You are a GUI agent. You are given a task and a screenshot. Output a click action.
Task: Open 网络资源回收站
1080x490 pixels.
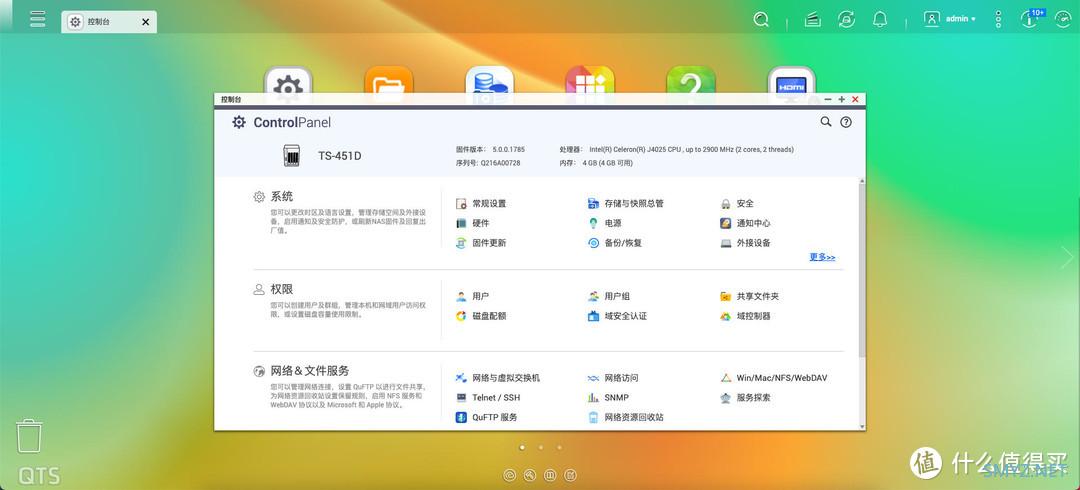coord(625,418)
